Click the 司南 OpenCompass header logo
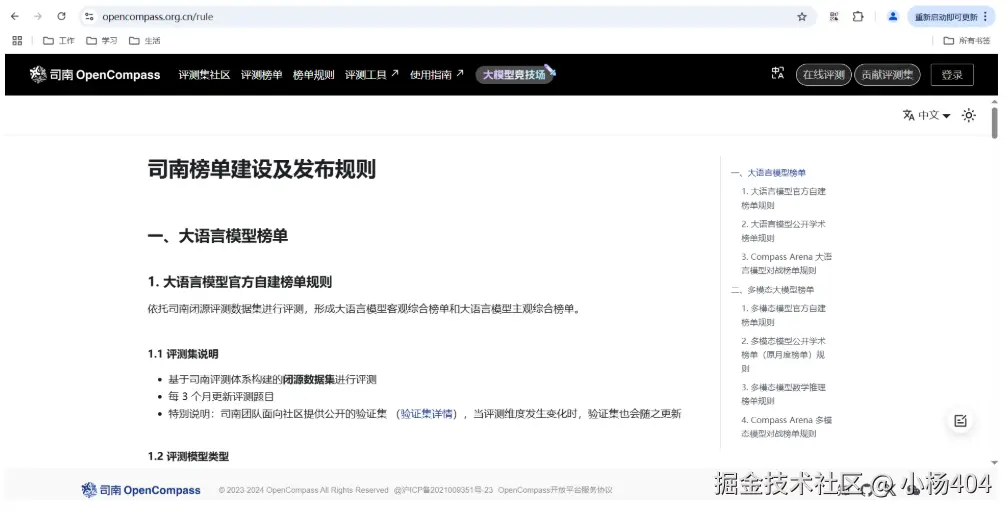The height and width of the screenshot is (514, 1008). point(94,75)
